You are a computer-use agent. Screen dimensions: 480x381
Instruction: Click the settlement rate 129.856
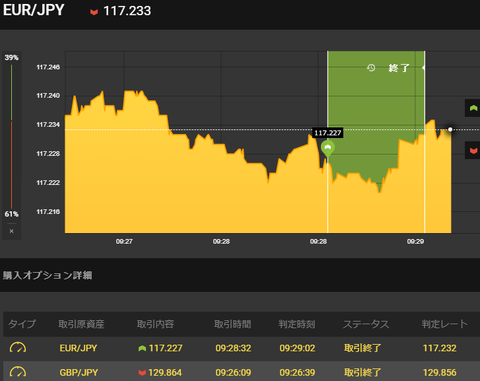click(x=440, y=372)
